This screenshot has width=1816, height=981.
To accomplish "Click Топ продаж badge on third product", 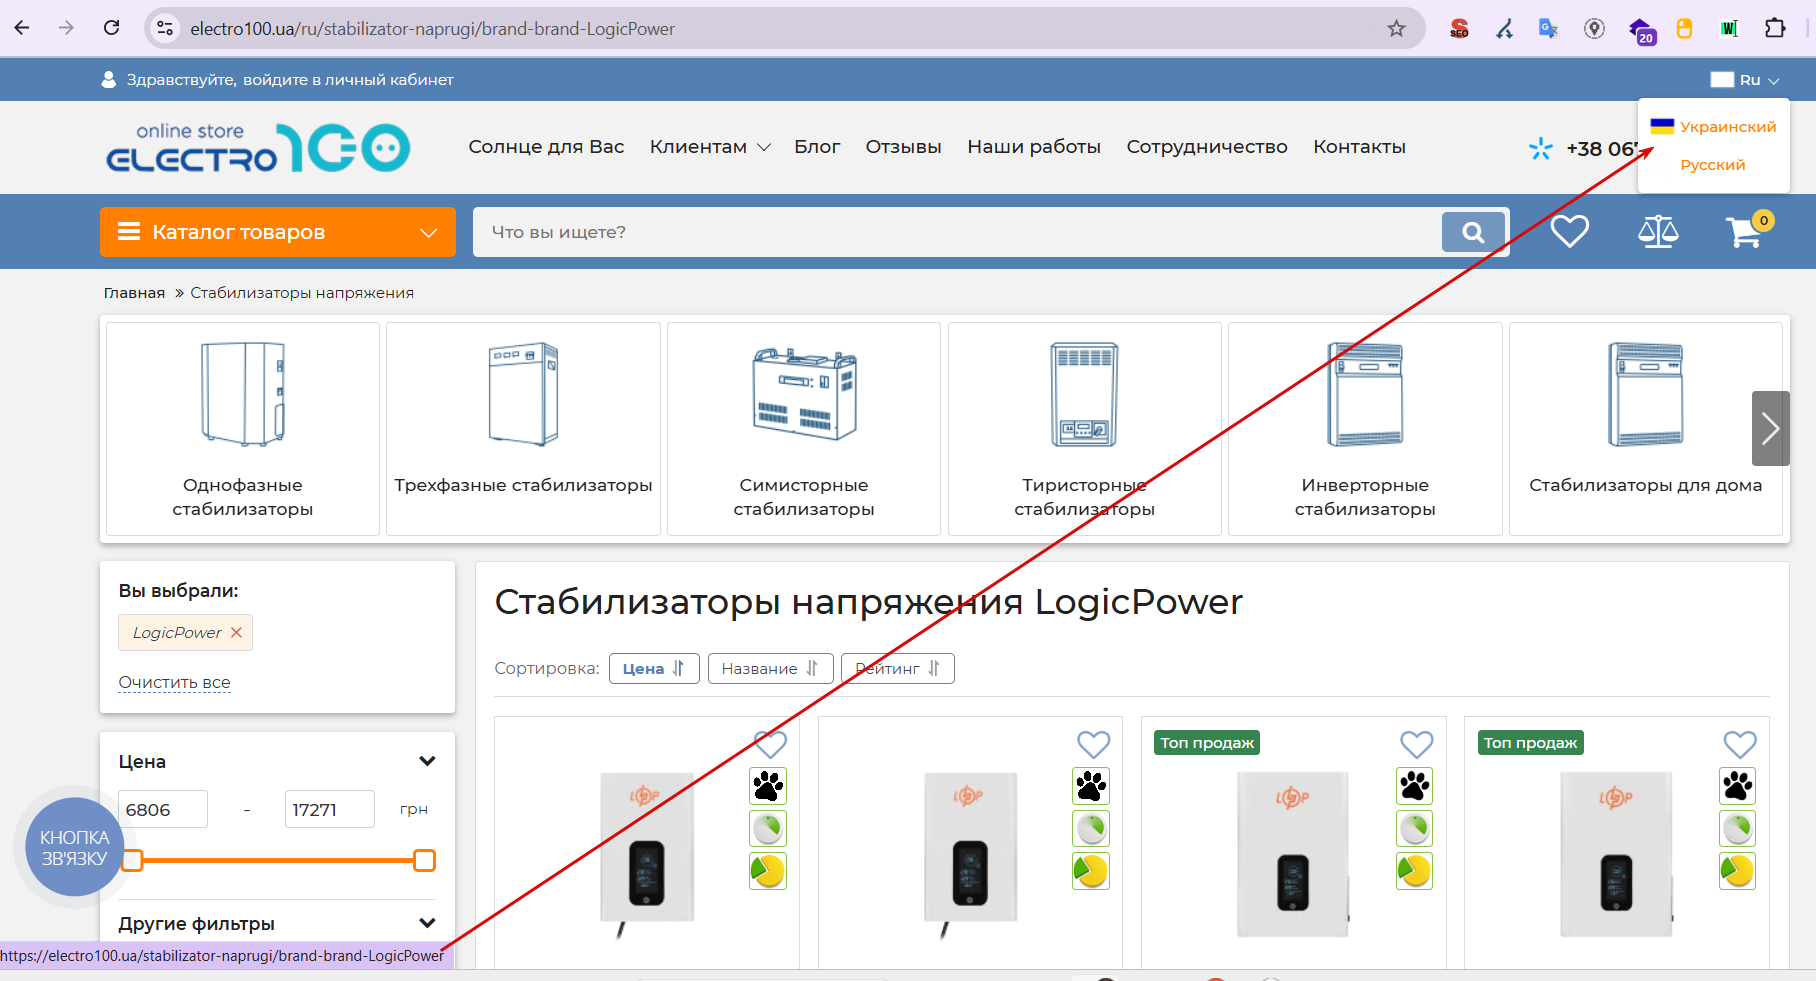I will (1207, 742).
